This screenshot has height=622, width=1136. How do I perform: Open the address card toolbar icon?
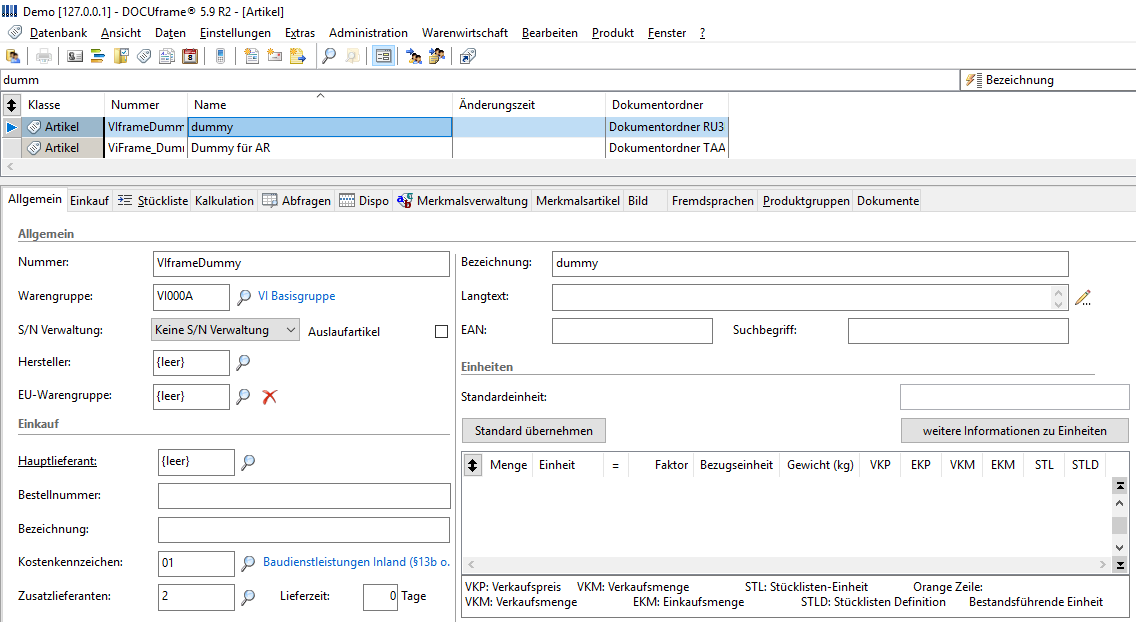point(75,56)
